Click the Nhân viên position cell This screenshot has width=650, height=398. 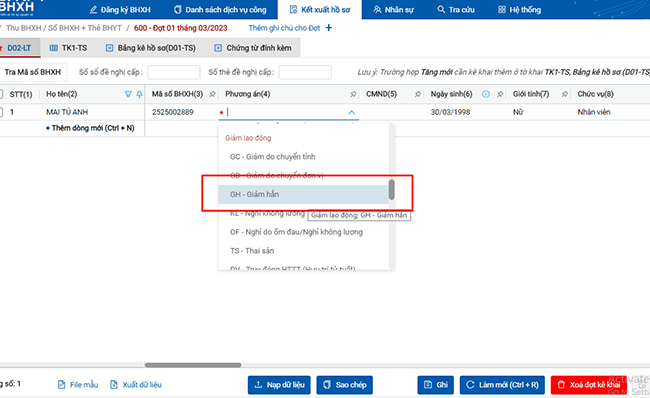coord(594,112)
